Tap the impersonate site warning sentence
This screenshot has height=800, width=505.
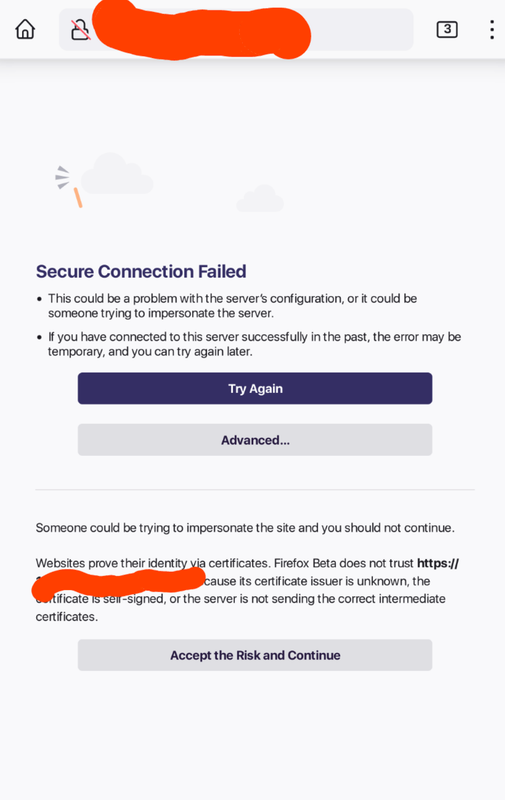coord(245,528)
